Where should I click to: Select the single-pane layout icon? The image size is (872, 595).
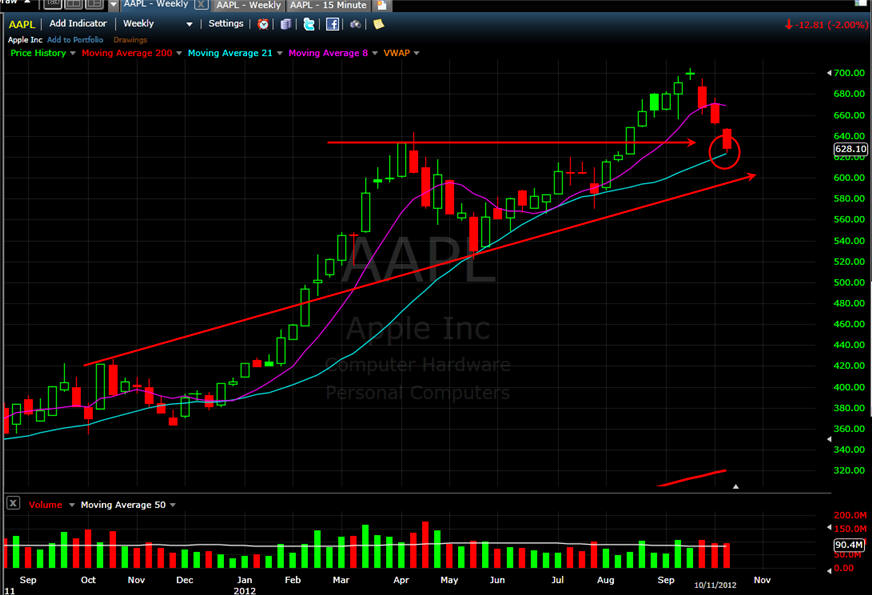tap(53, 4)
